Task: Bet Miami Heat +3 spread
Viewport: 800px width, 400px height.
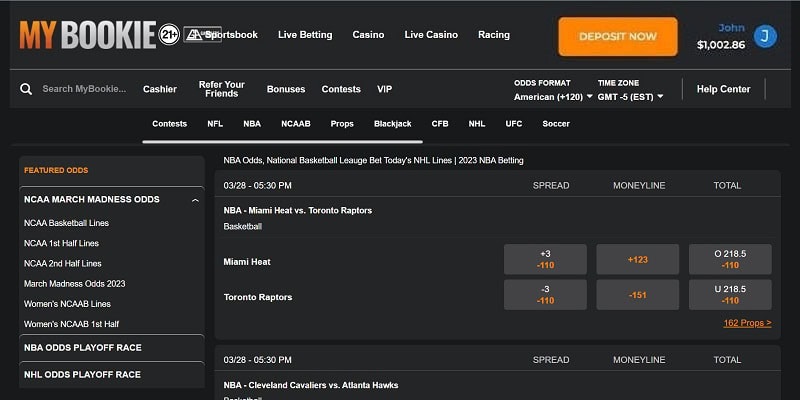Action: pyautogui.click(x=545, y=259)
